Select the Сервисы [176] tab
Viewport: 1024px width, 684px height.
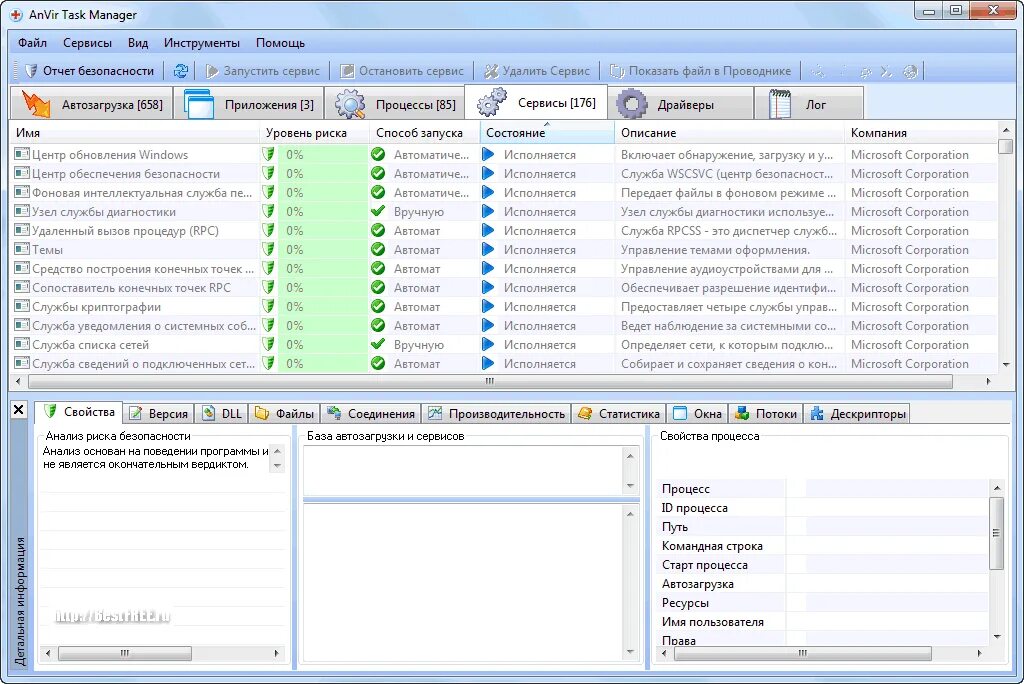(x=536, y=103)
